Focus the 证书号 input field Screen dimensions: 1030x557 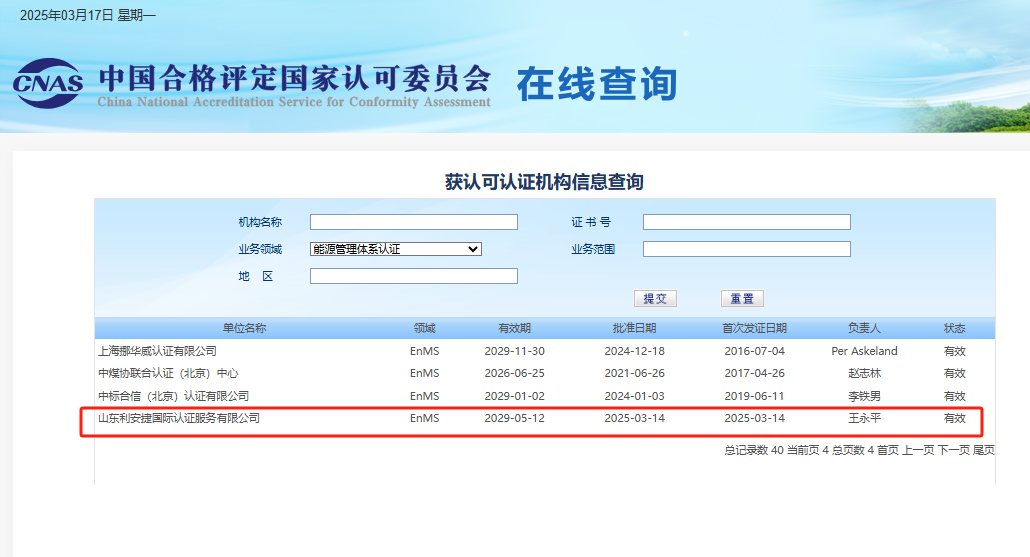click(x=747, y=222)
